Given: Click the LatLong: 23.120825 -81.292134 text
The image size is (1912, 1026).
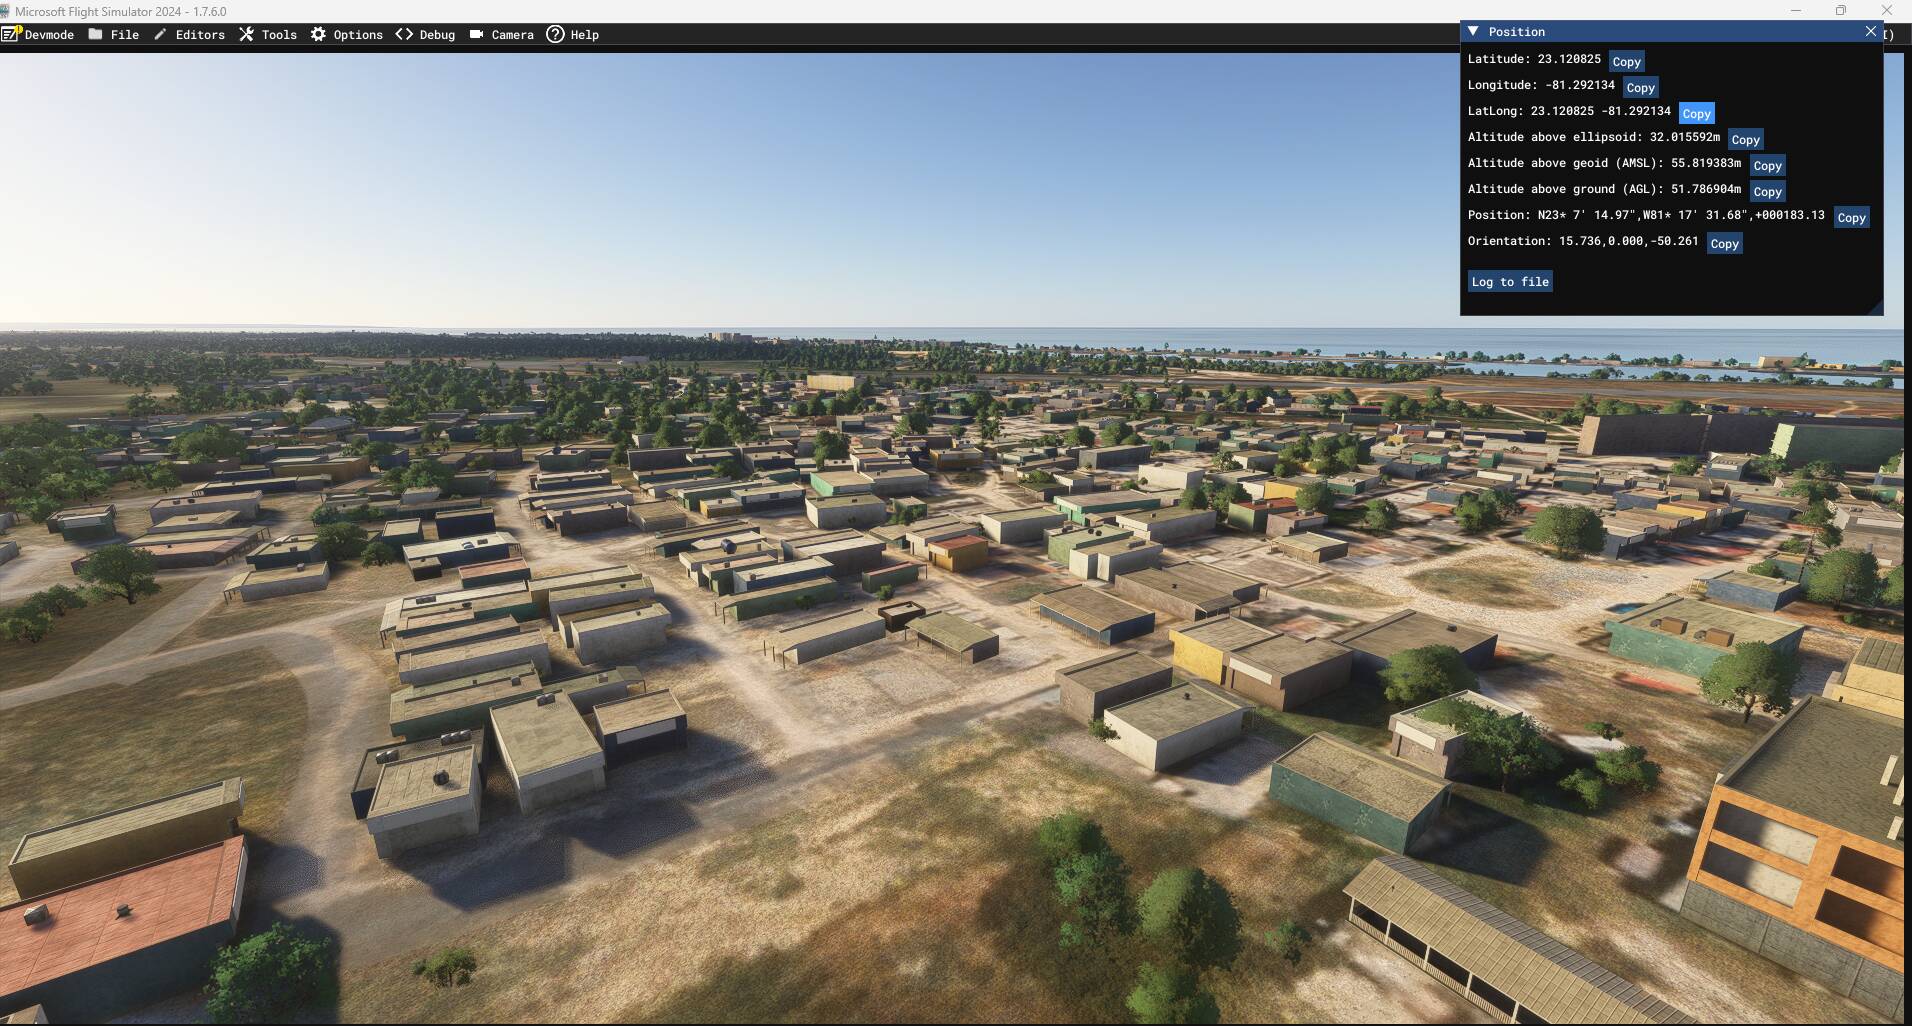Looking at the screenshot, I should tap(1569, 111).
